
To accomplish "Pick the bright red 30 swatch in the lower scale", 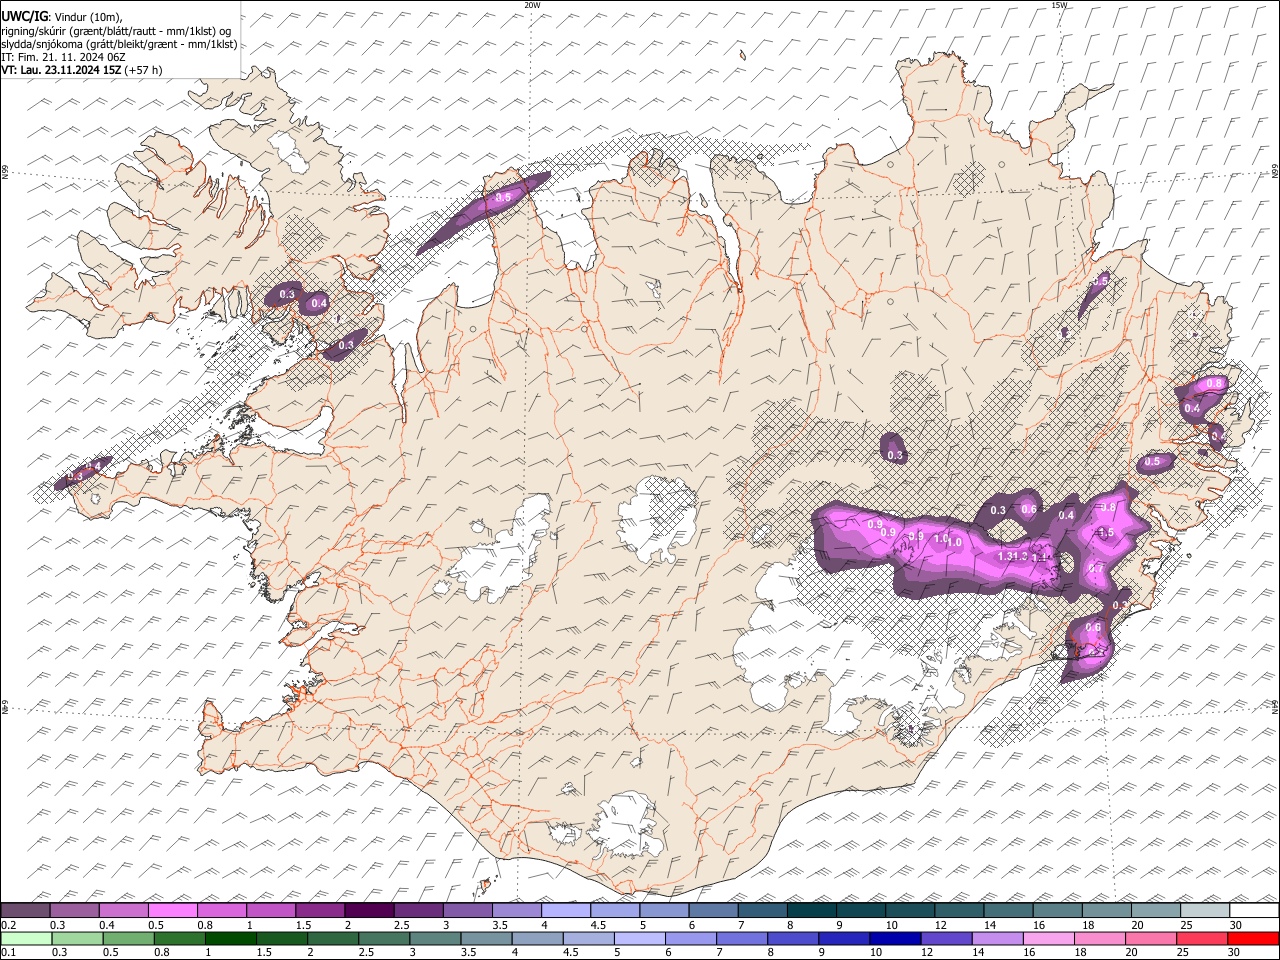I will [1253, 938].
